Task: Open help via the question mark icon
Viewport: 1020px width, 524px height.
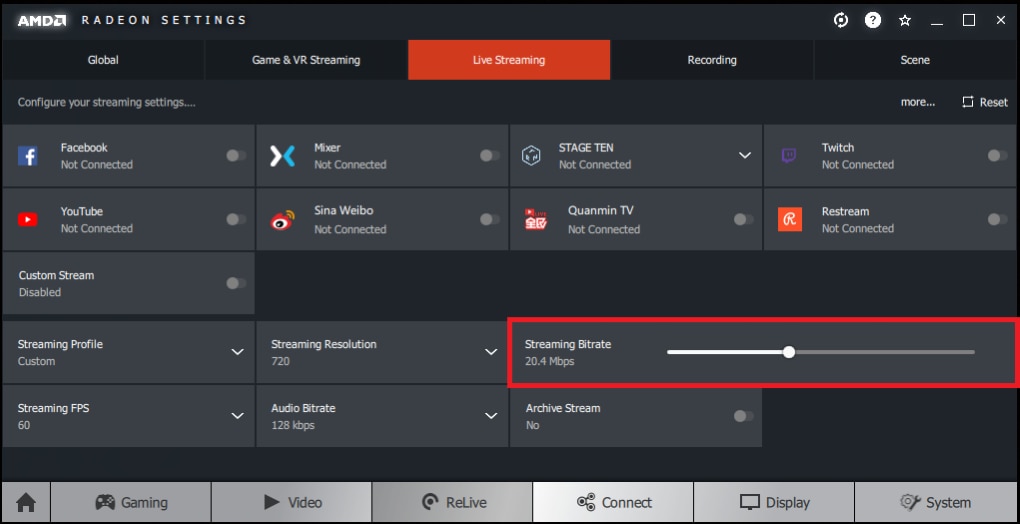Action: click(872, 20)
